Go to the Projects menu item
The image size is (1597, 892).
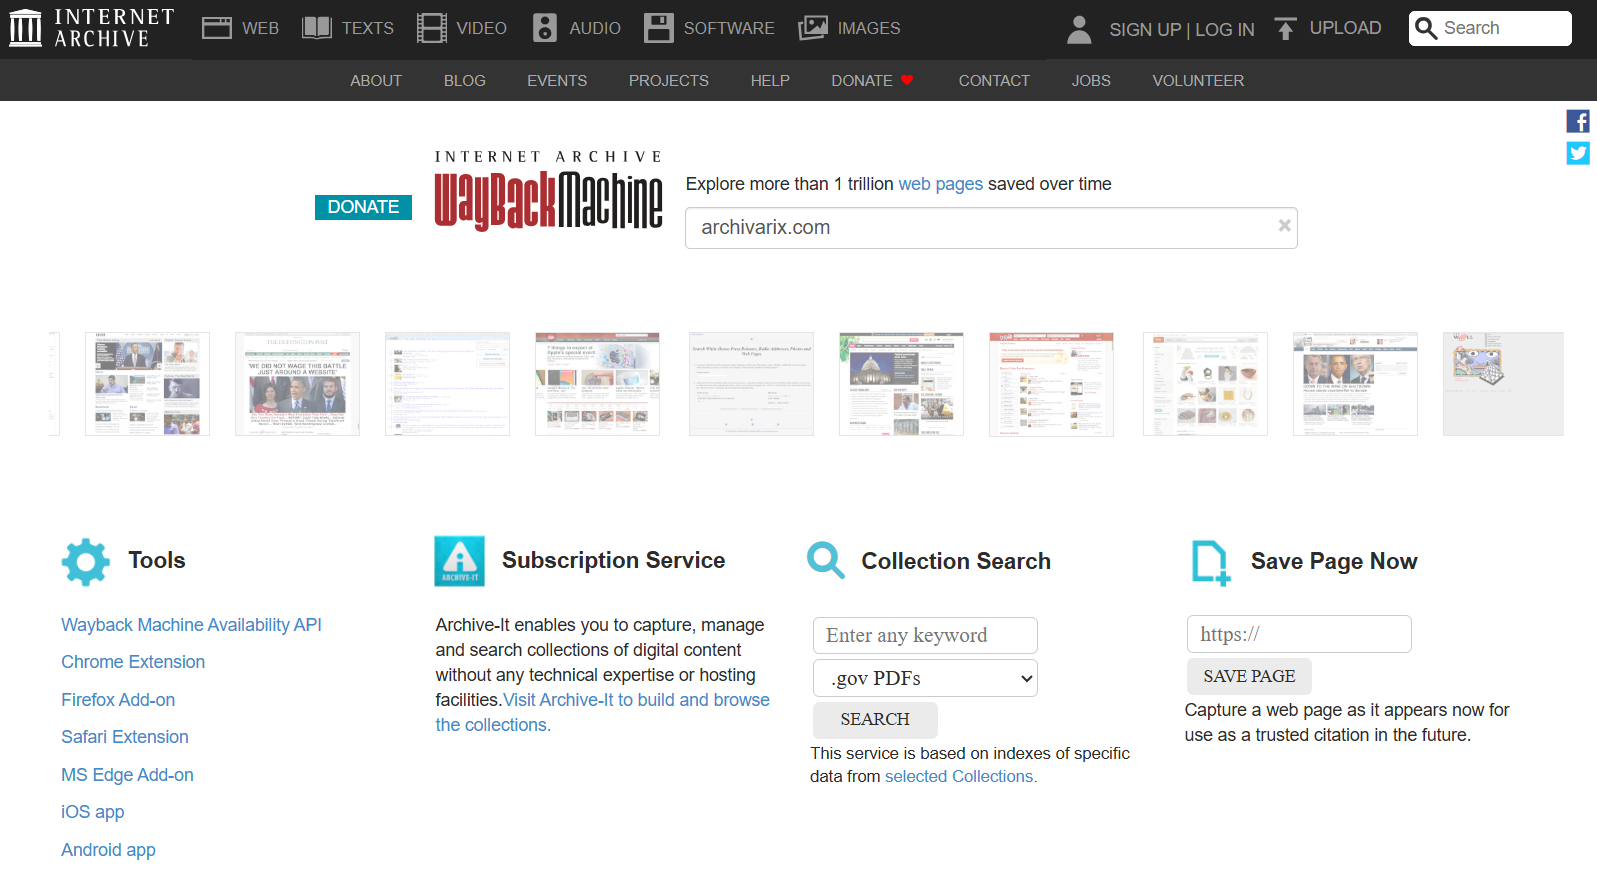668,81
